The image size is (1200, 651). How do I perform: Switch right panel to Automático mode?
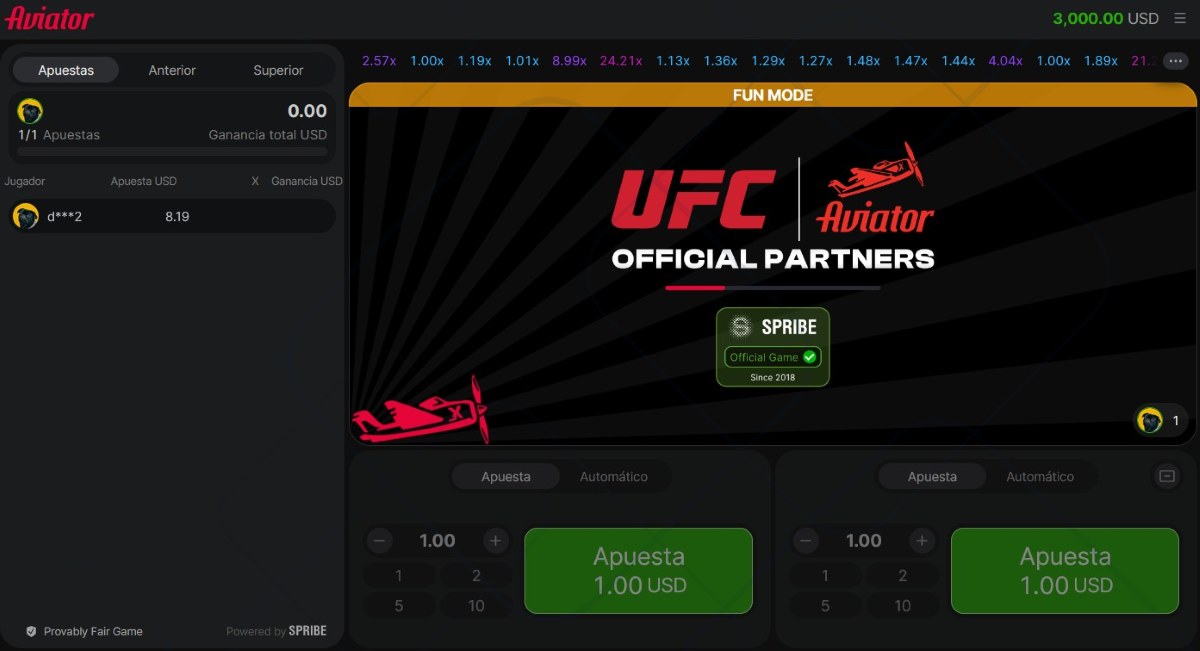pos(1040,477)
